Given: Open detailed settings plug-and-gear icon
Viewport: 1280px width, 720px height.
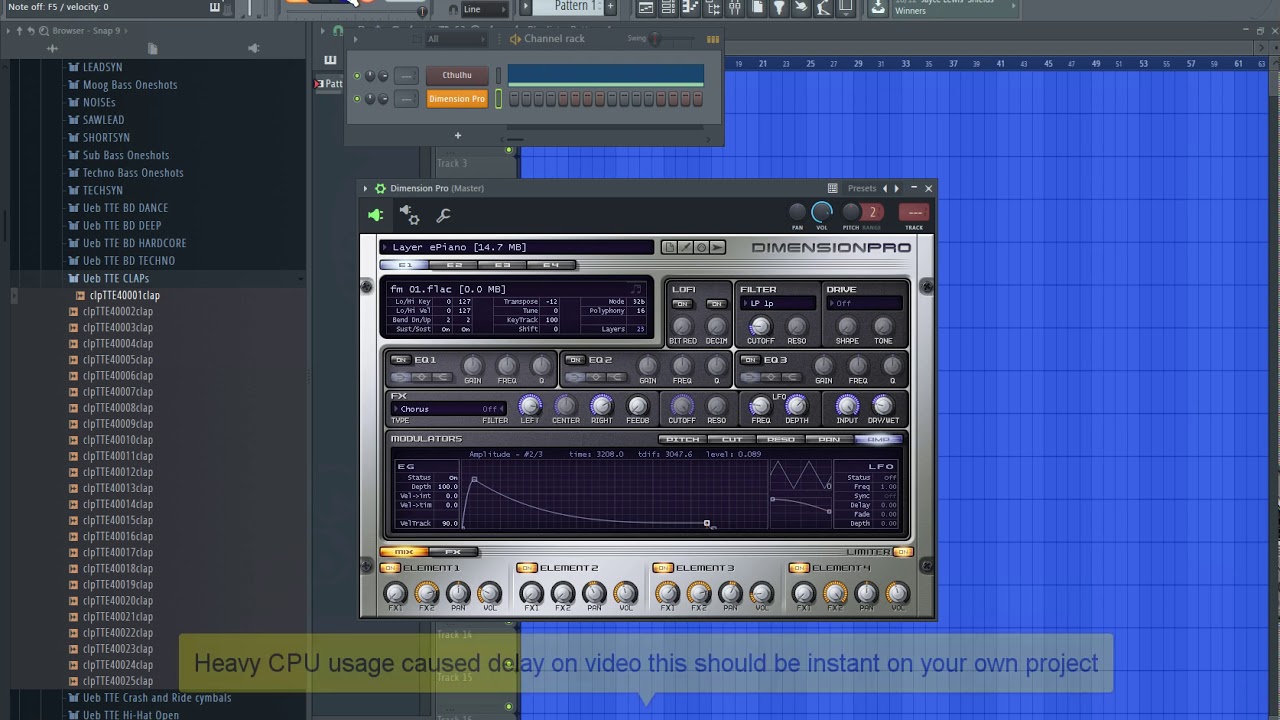Looking at the screenshot, I should (409, 215).
